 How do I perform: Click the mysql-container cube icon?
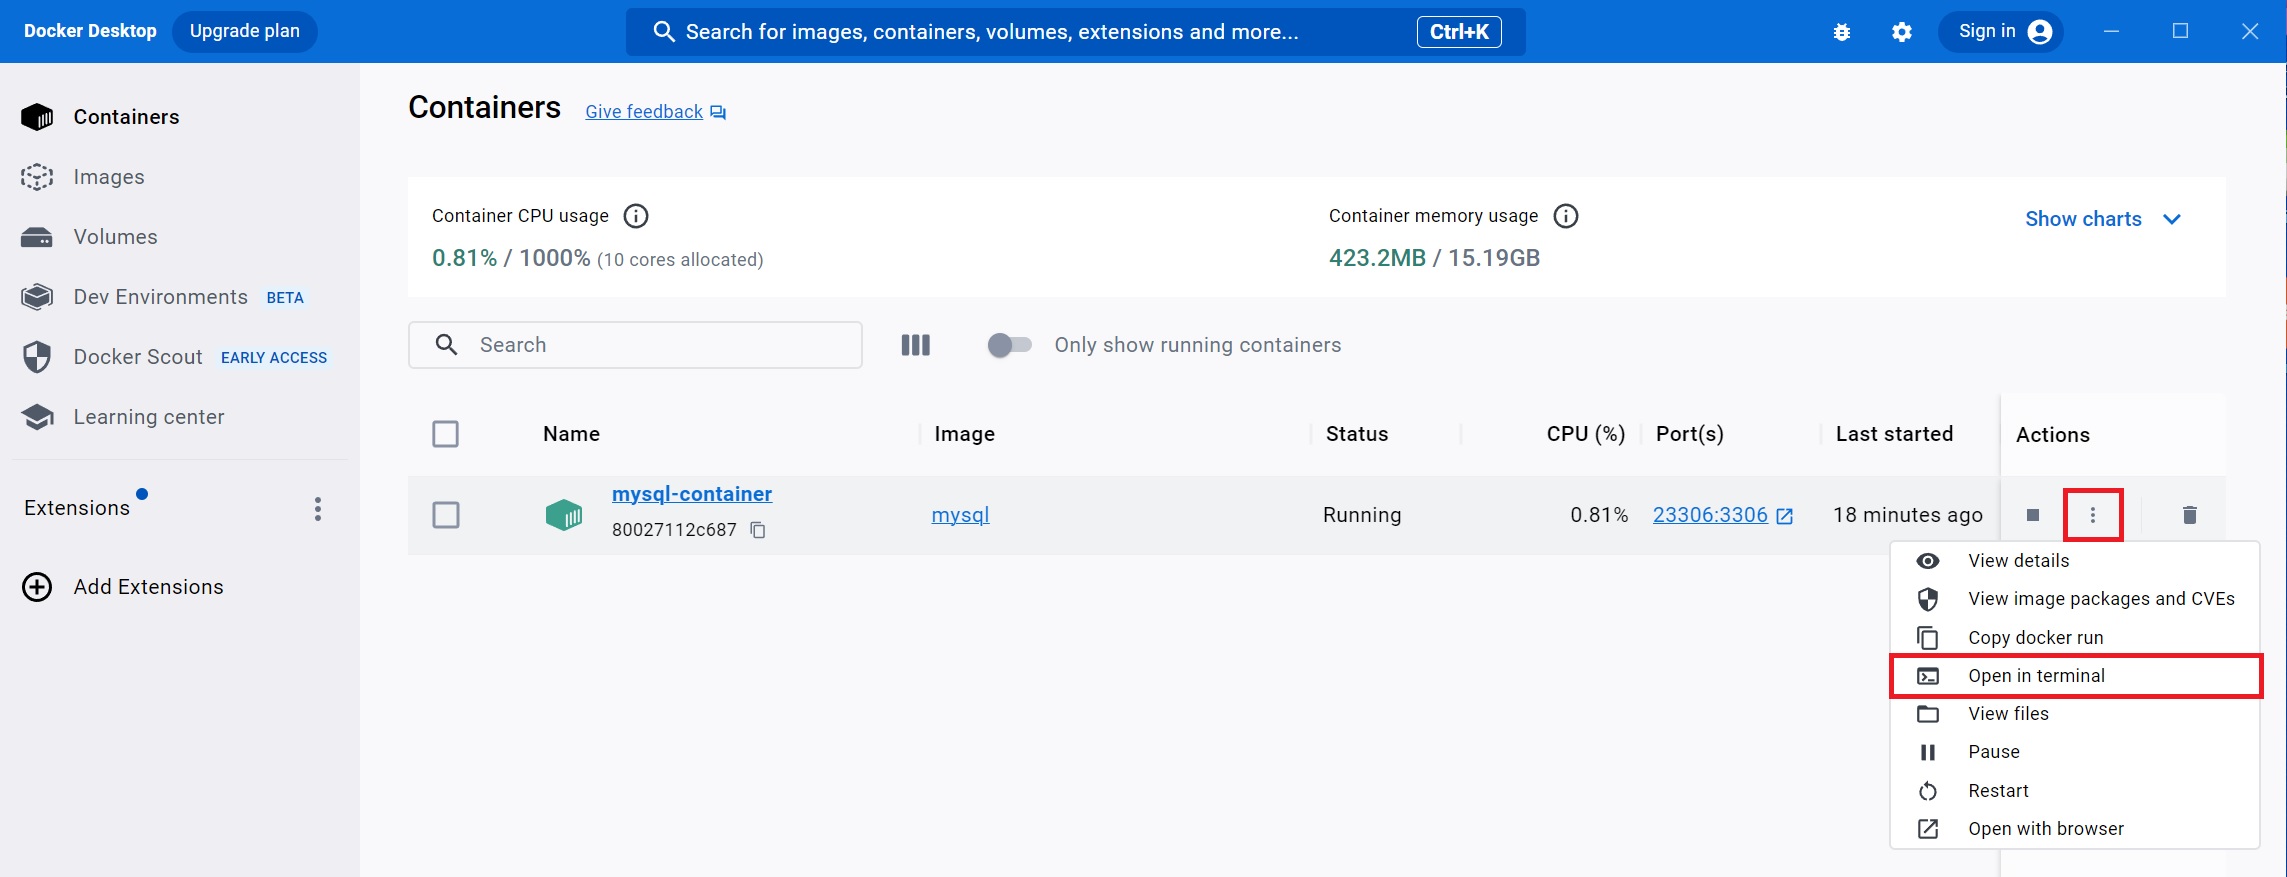[x=564, y=515]
